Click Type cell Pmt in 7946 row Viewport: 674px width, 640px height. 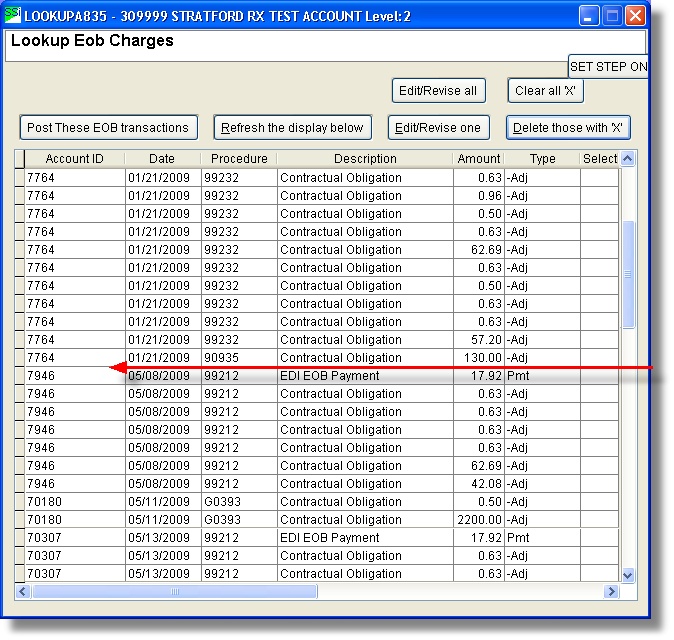pyautogui.click(x=542, y=376)
